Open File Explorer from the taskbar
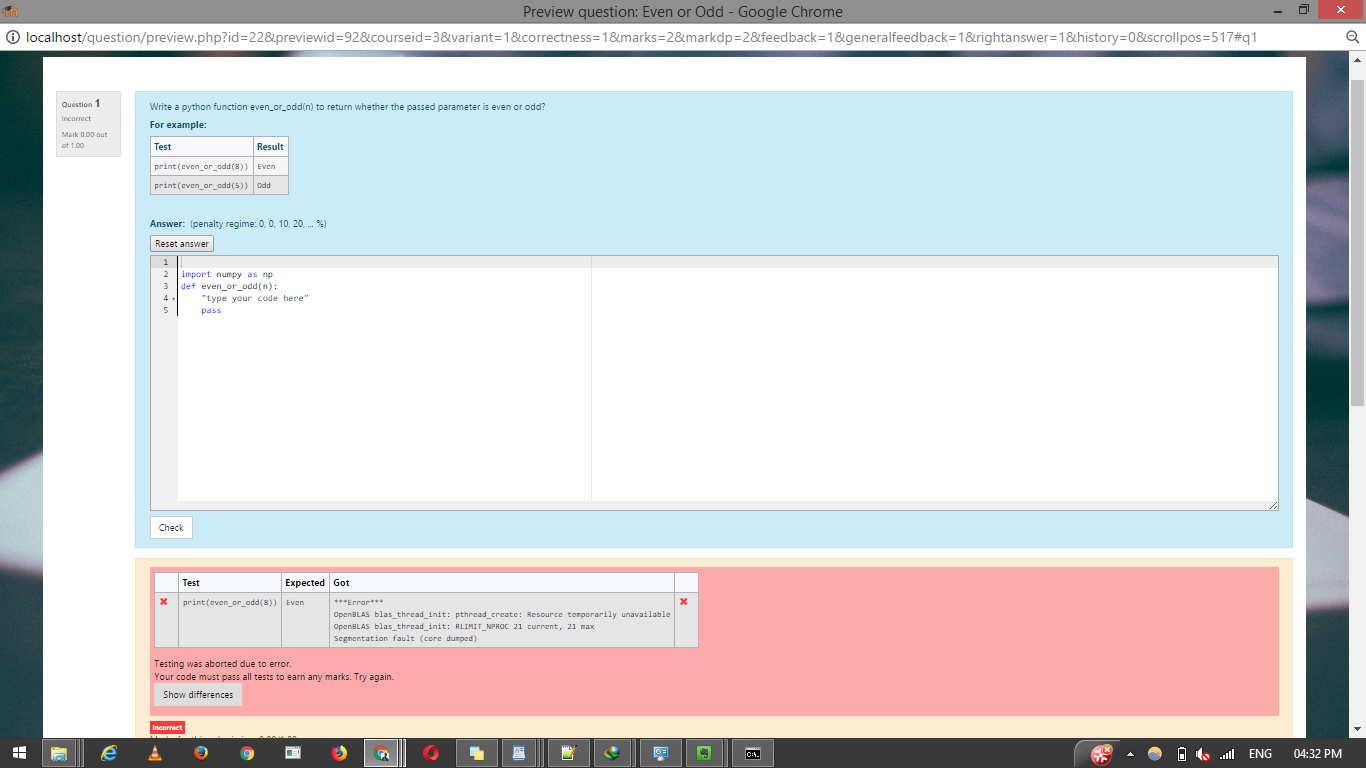The height and width of the screenshot is (768, 1366). tap(59, 753)
